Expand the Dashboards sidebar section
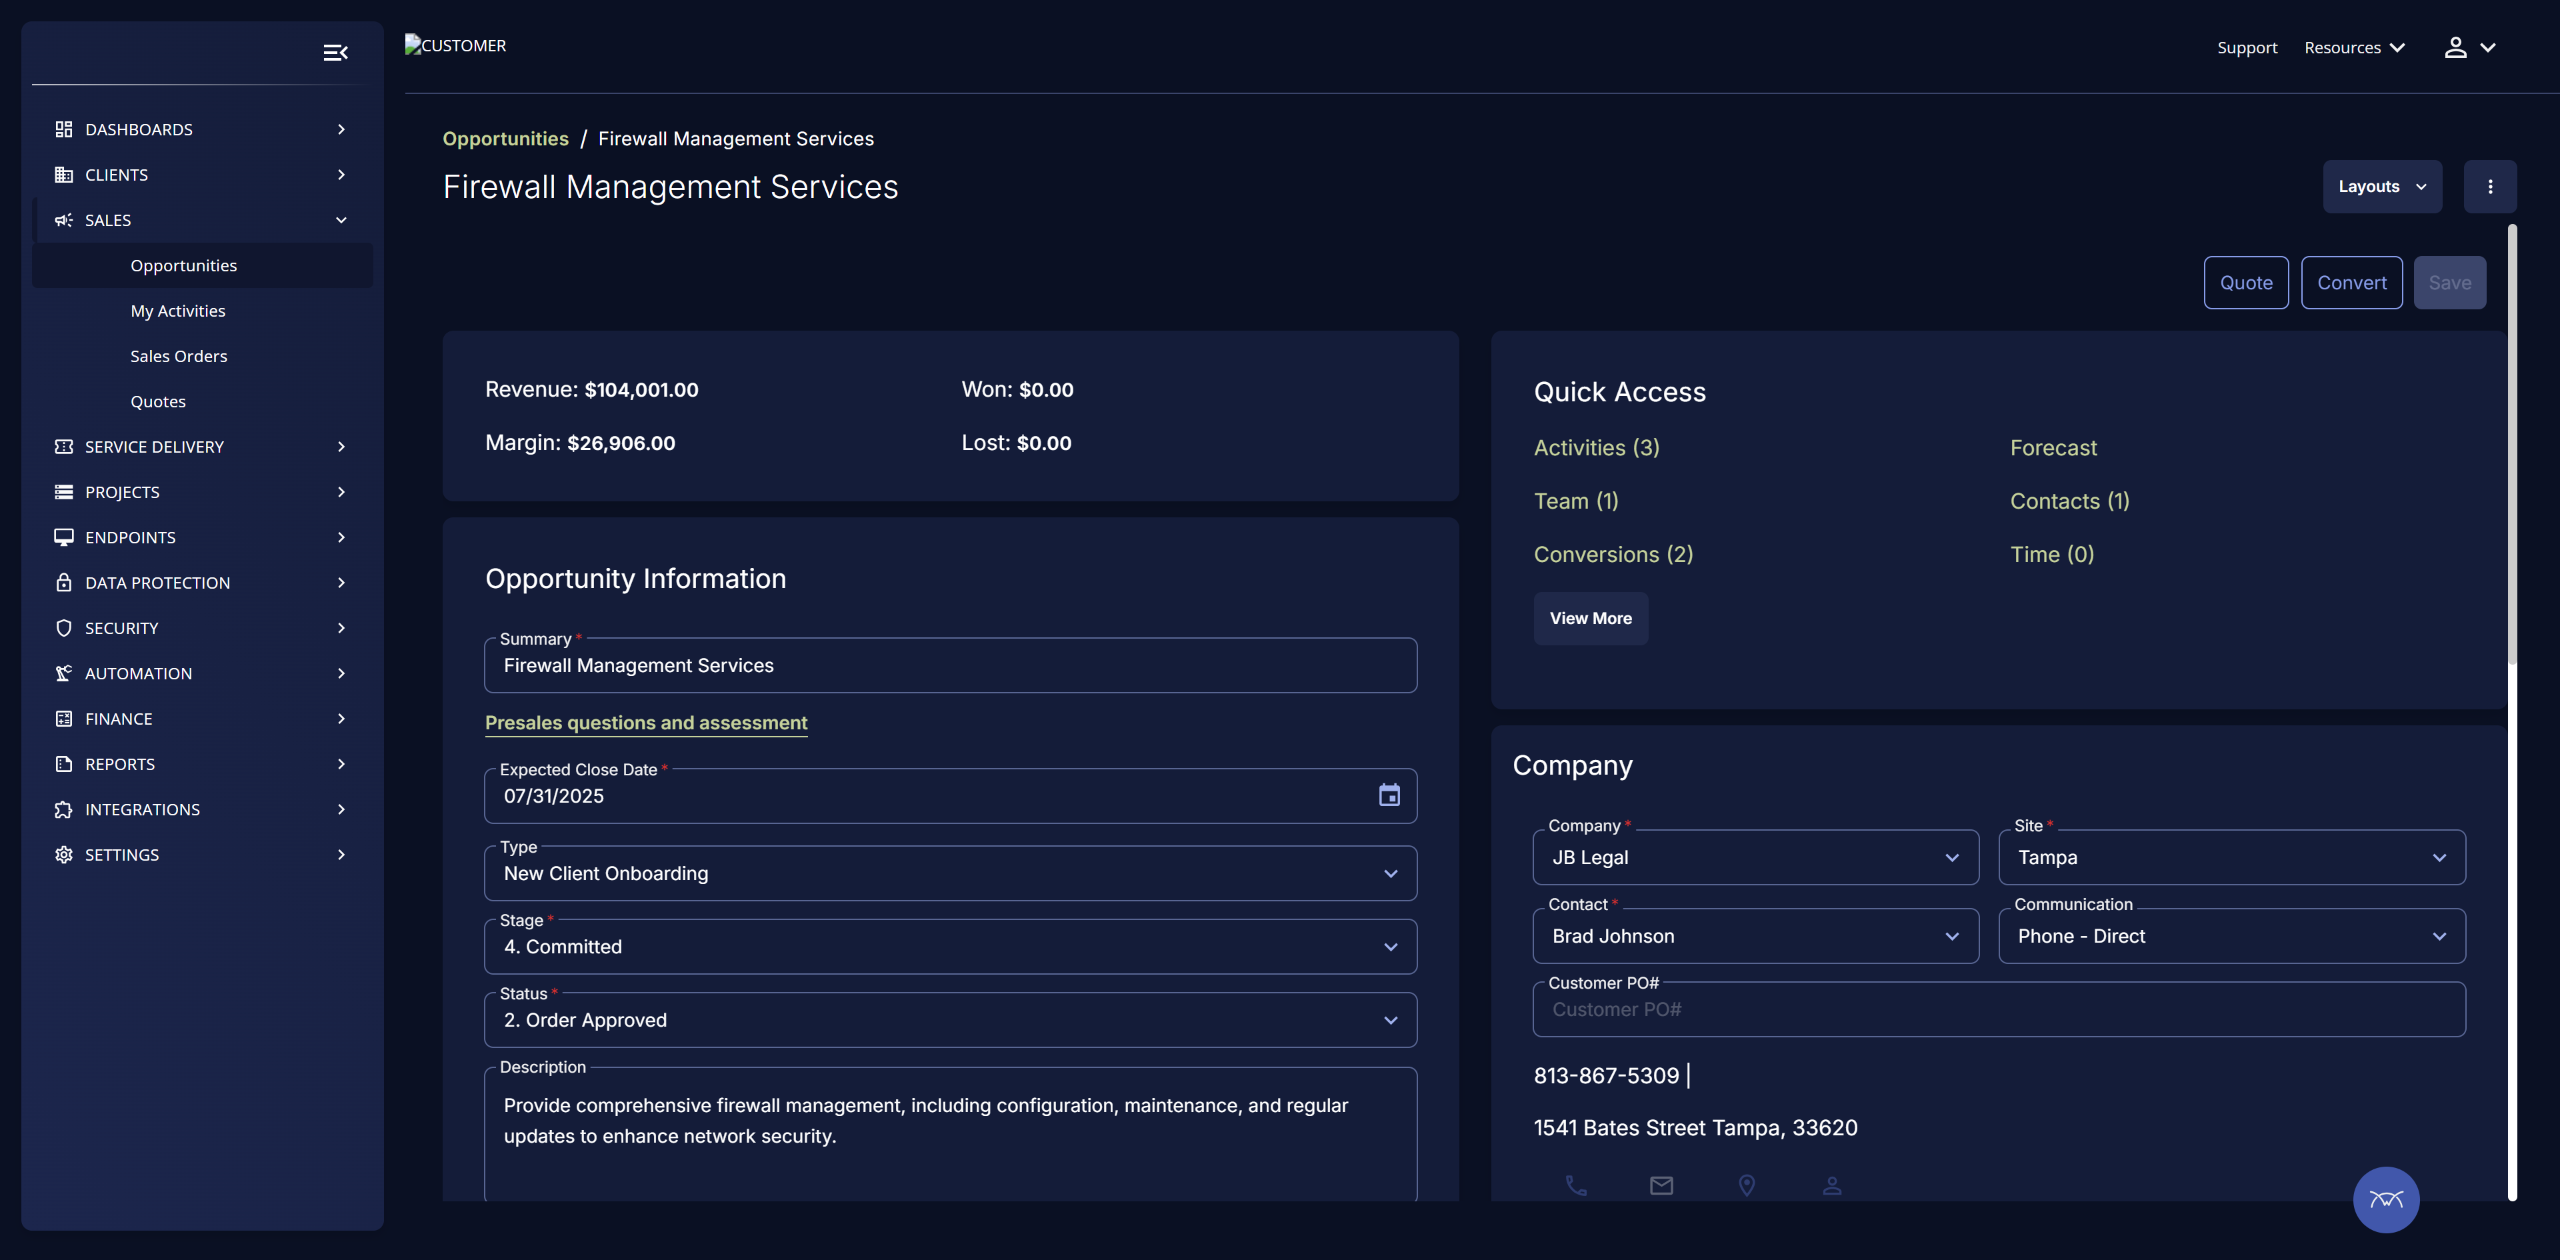The image size is (2560, 1260). pos(200,129)
